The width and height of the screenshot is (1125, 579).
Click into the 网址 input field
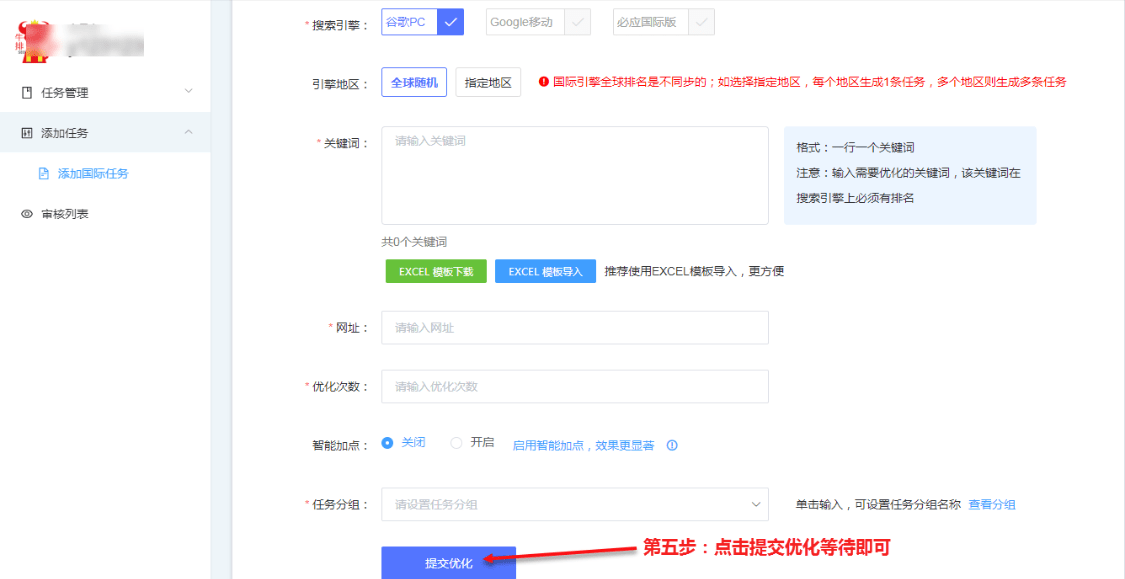pos(574,328)
